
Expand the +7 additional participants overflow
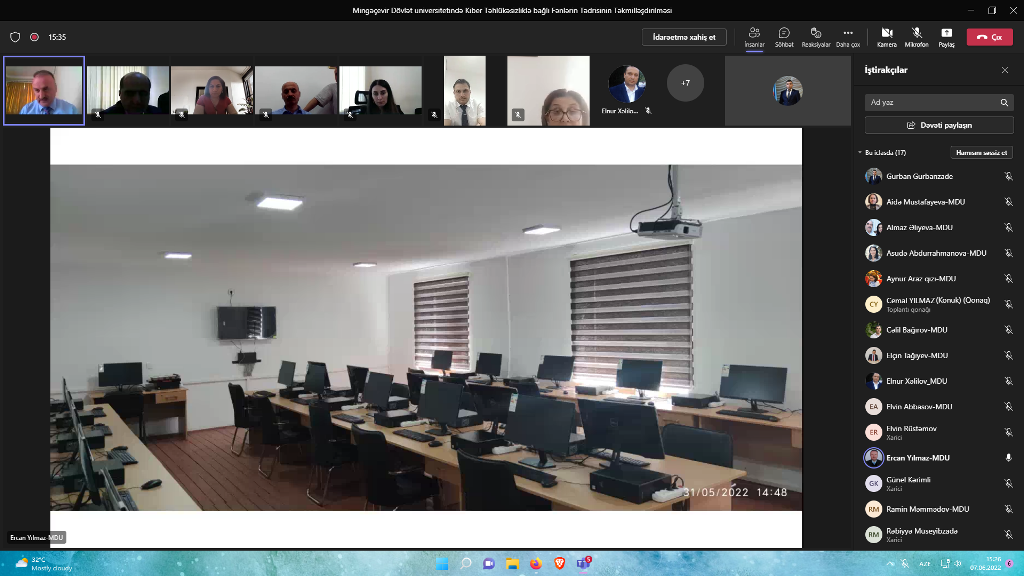click(685, 83)
